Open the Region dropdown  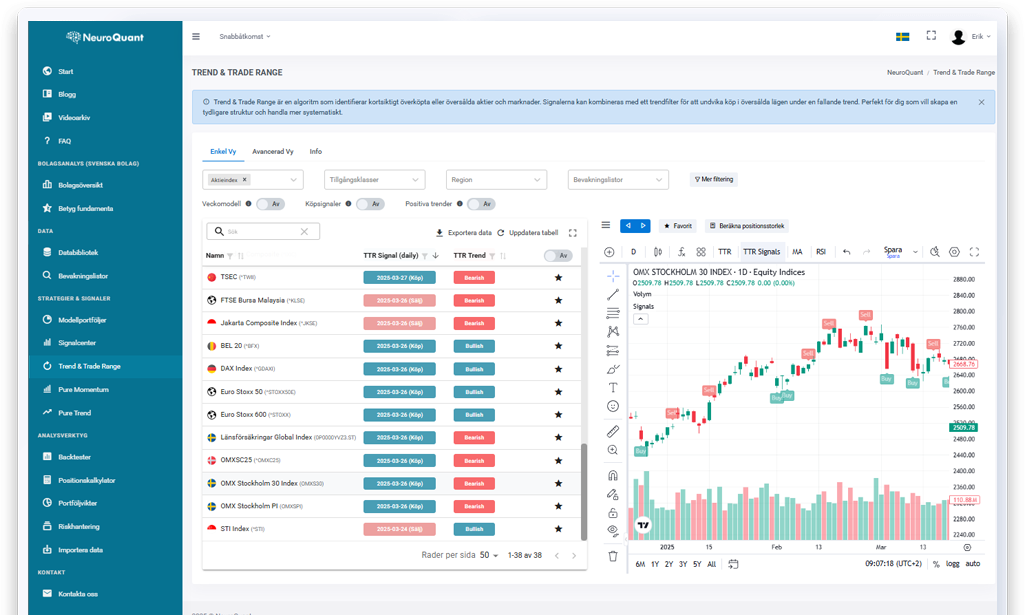coord(496,180)
